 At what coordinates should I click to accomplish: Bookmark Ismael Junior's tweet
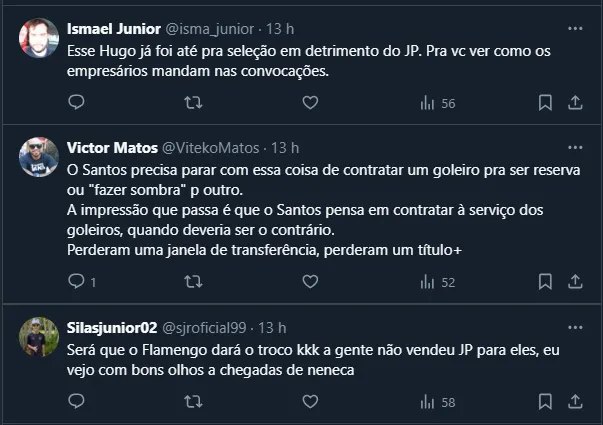545,102
